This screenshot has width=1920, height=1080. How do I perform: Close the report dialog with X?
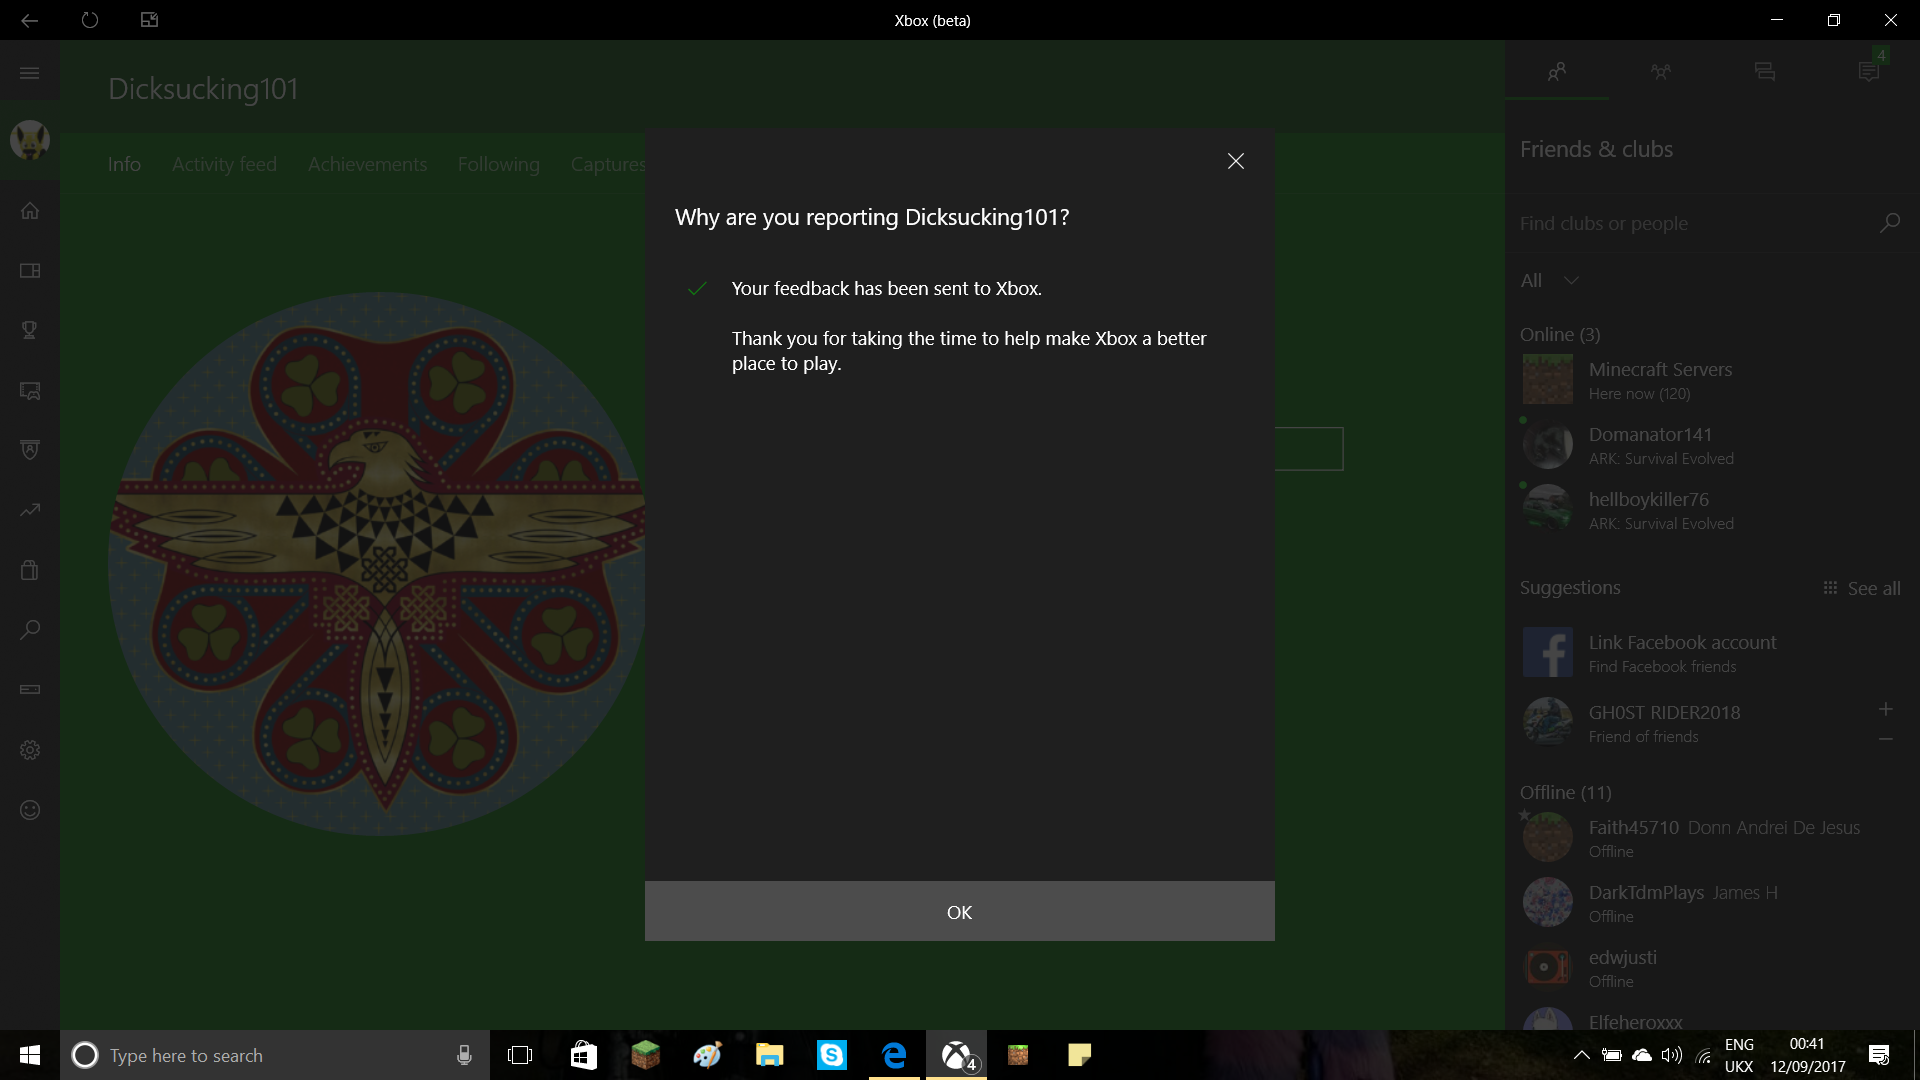click(1236, 161)
